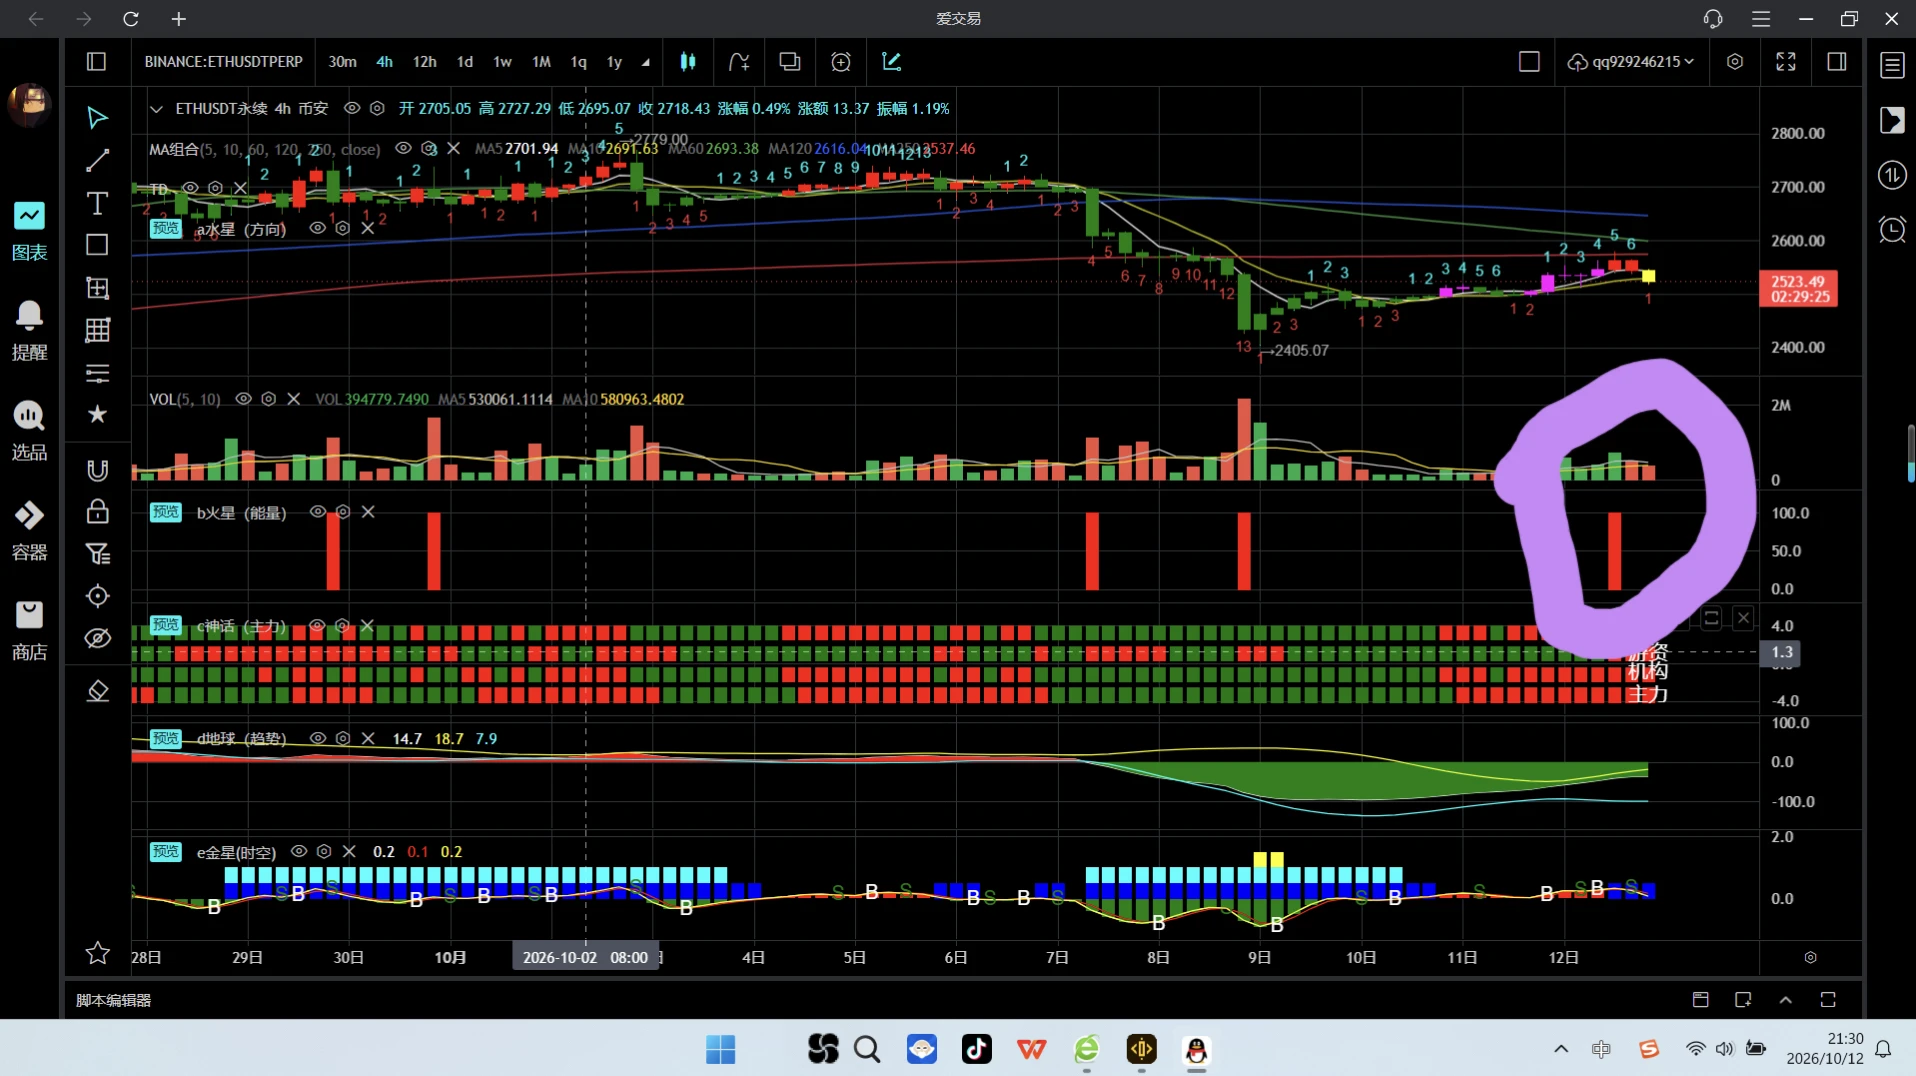Enter fullscreen chart mode
This screenshot has width=1916, height=1076.
tap(1785, 62)
